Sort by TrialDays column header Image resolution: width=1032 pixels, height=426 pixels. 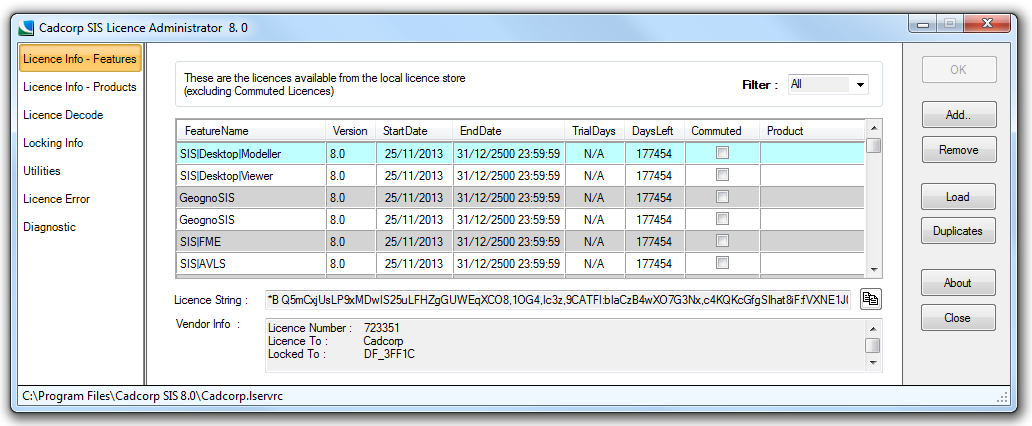594,130
